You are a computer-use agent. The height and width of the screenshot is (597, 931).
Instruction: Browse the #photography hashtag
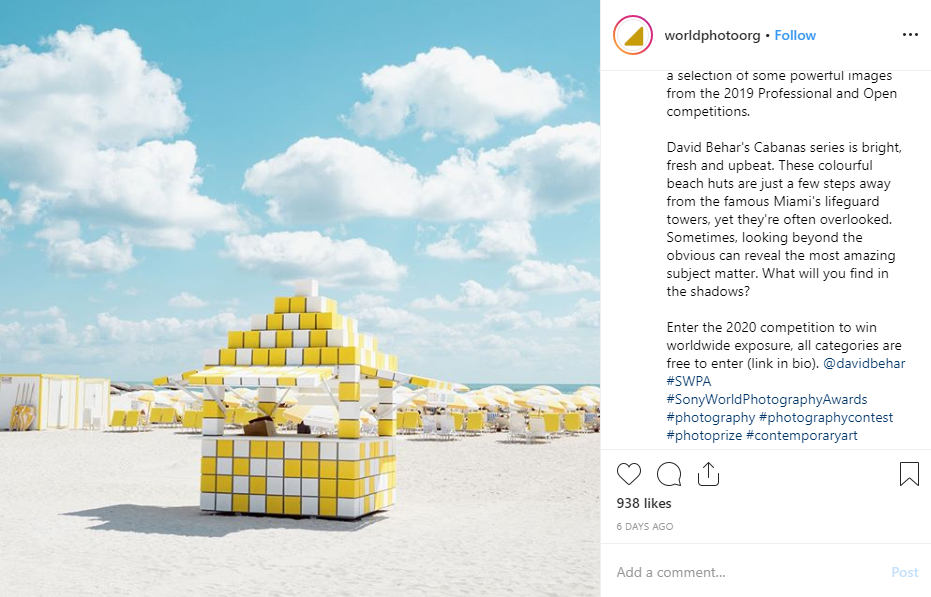click(x=711, y=417)
